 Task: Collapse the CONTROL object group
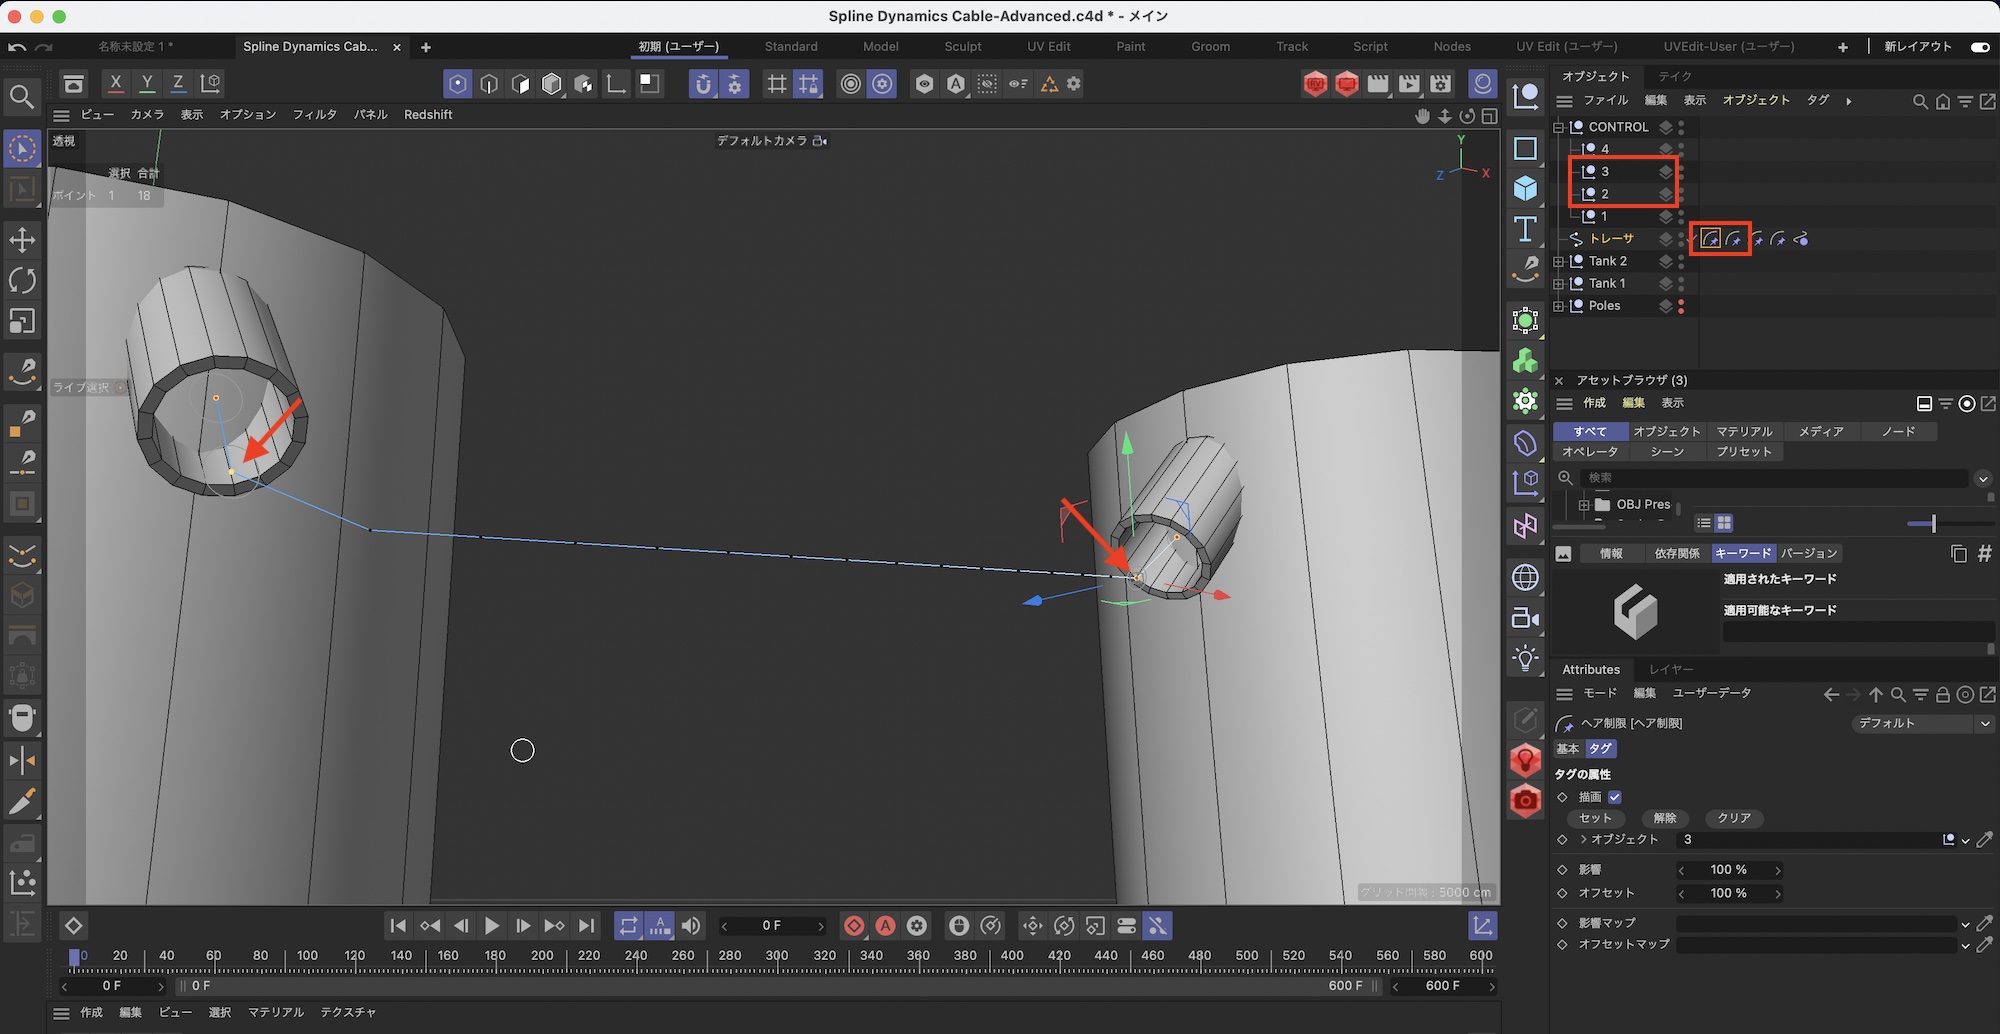(1559, 127)
